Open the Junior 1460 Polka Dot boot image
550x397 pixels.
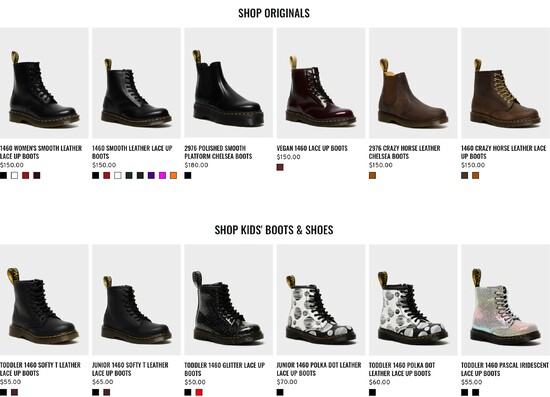point(321,300)
